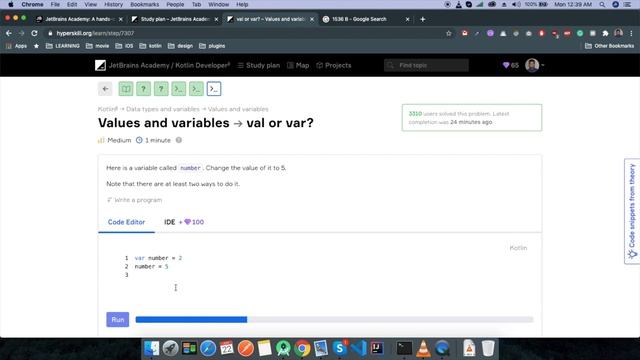Select the Code Editor tab
Viewport: 640px width, 360px height.
pos(126,222)
